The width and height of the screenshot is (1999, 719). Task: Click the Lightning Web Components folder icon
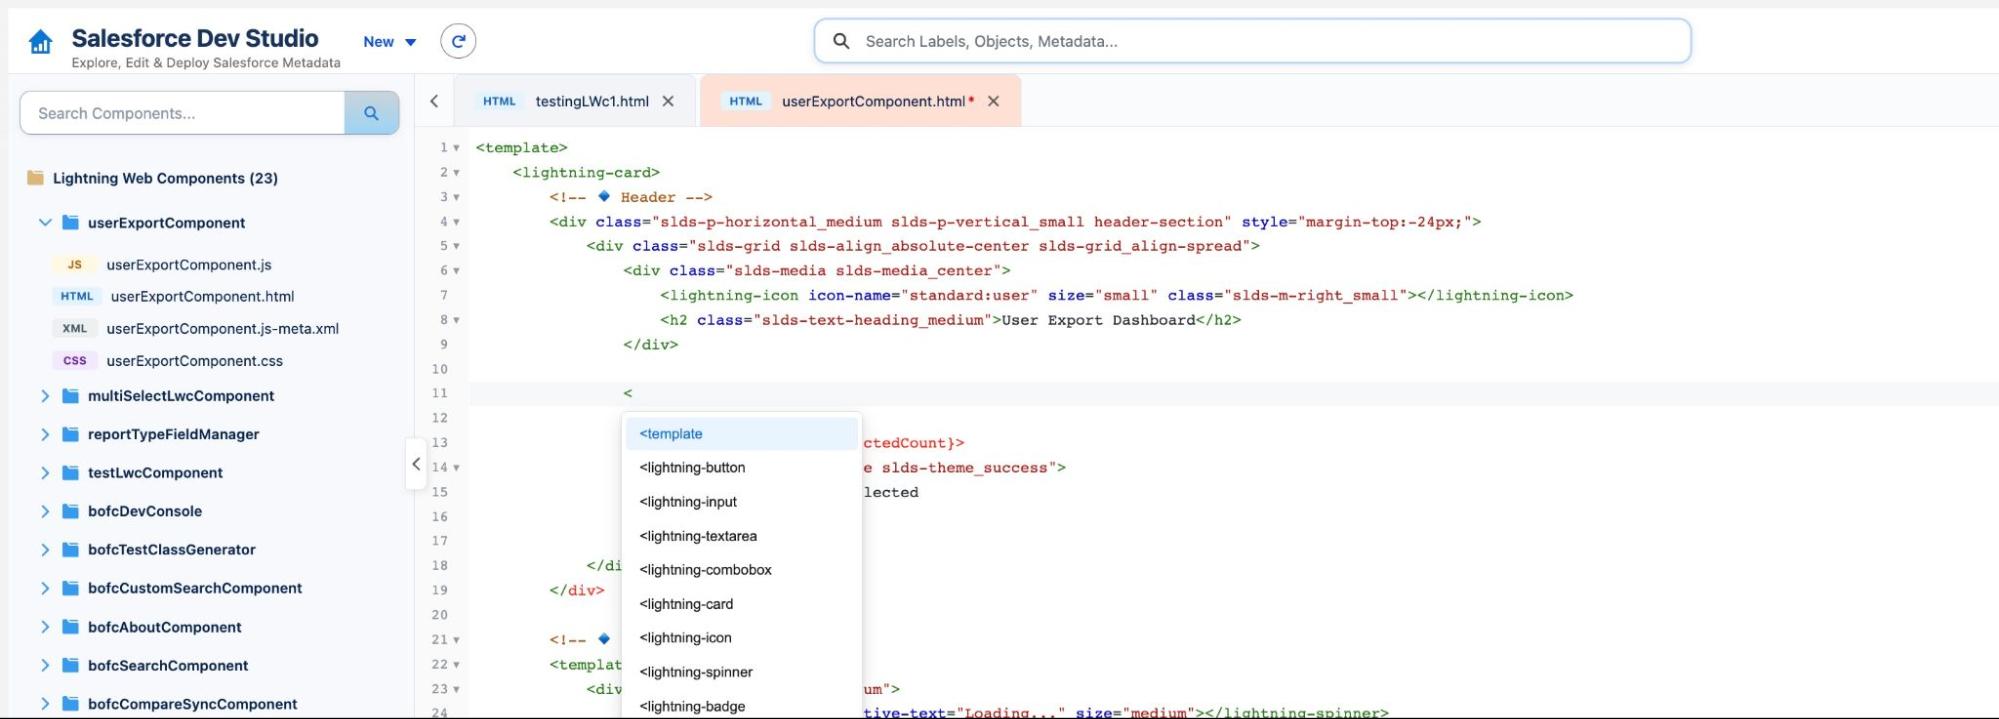pos(36,178)
